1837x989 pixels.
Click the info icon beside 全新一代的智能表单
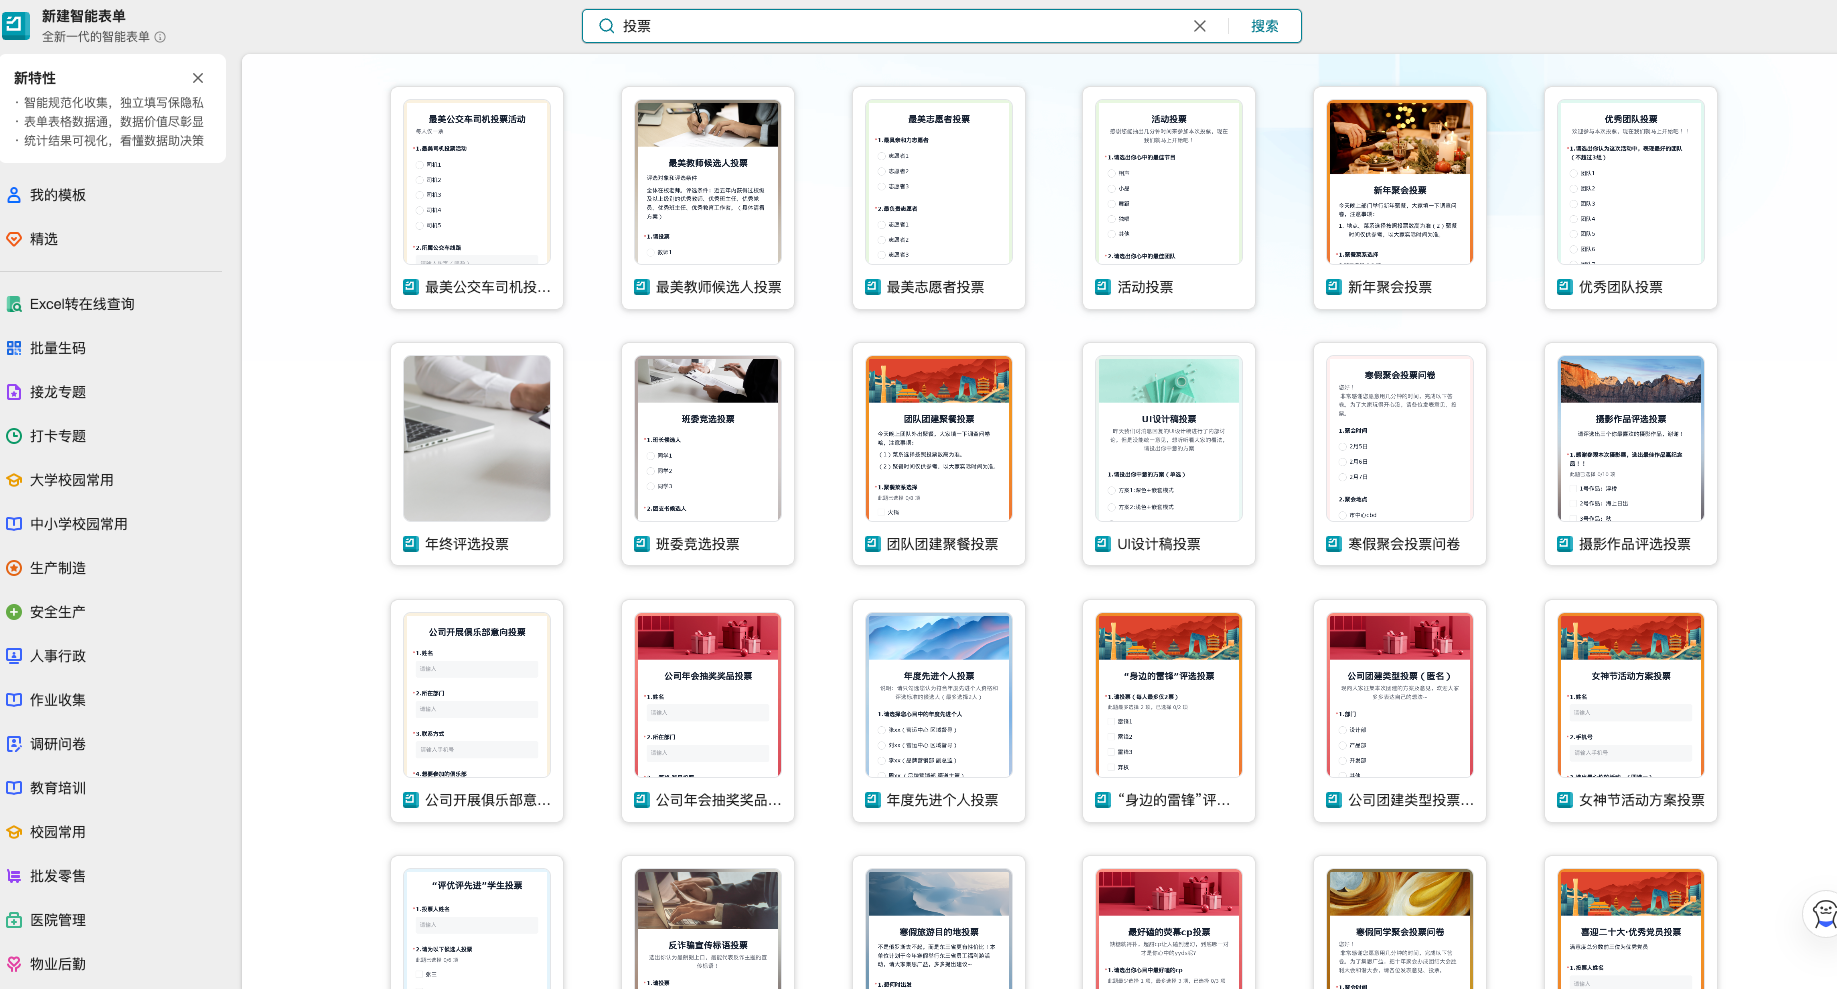coord(160,37)
